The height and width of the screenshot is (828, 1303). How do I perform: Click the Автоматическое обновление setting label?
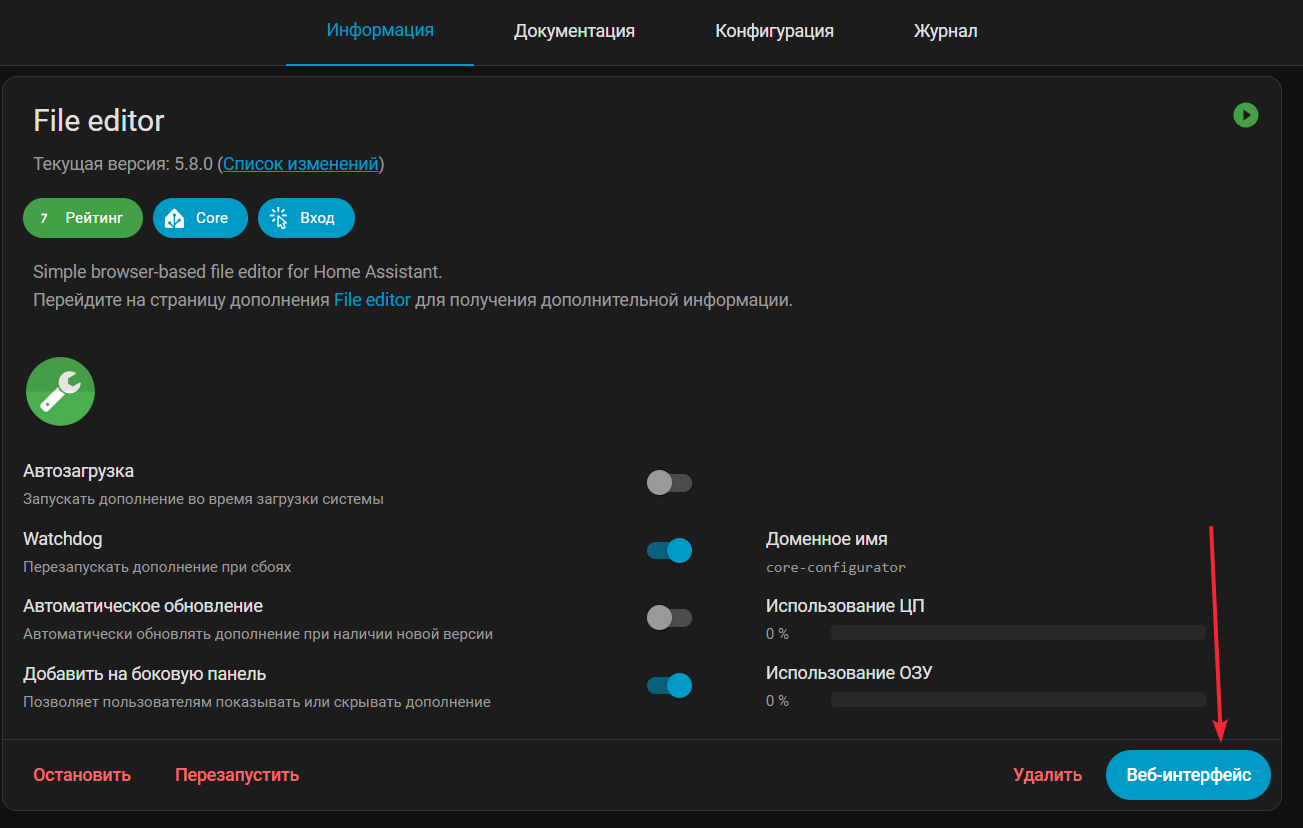pos(143,606)
